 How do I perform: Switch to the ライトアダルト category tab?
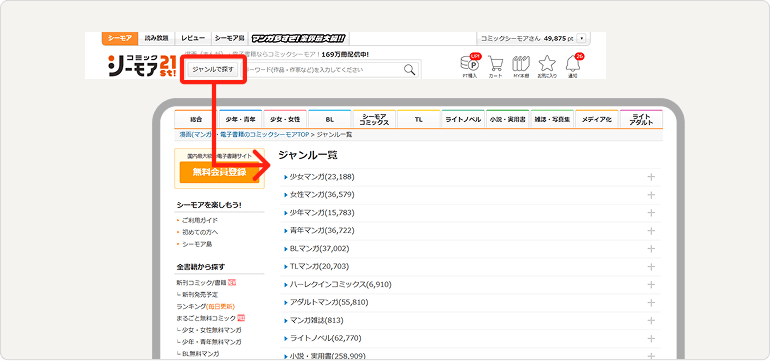641,119
